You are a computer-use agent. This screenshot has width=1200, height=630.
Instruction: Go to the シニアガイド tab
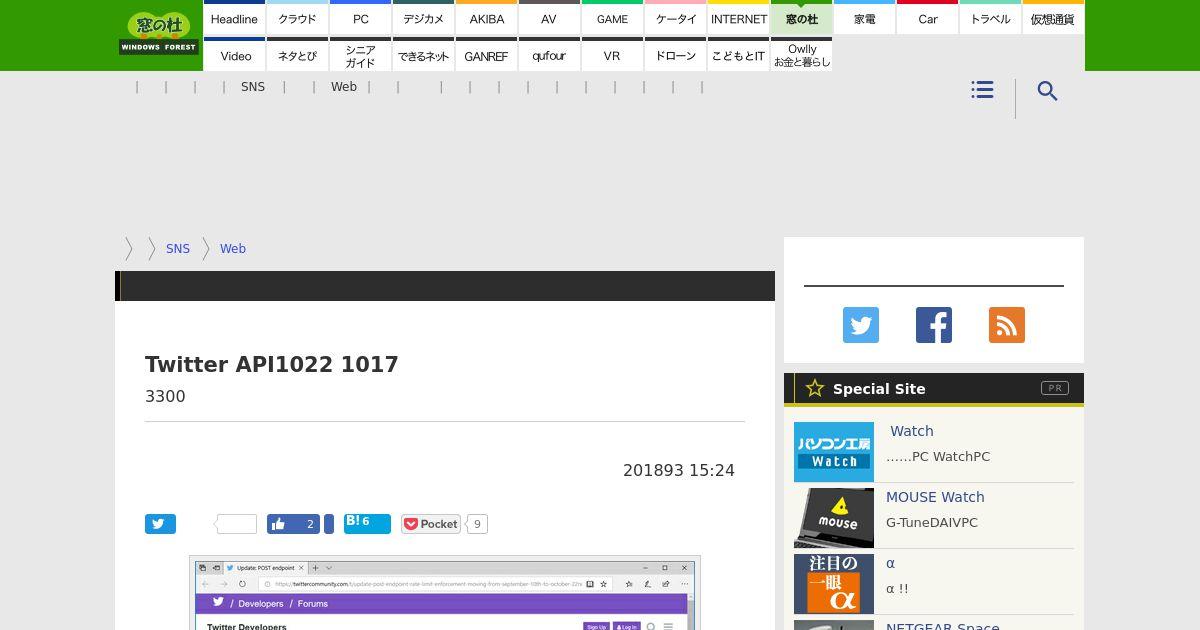click(360, 56)
